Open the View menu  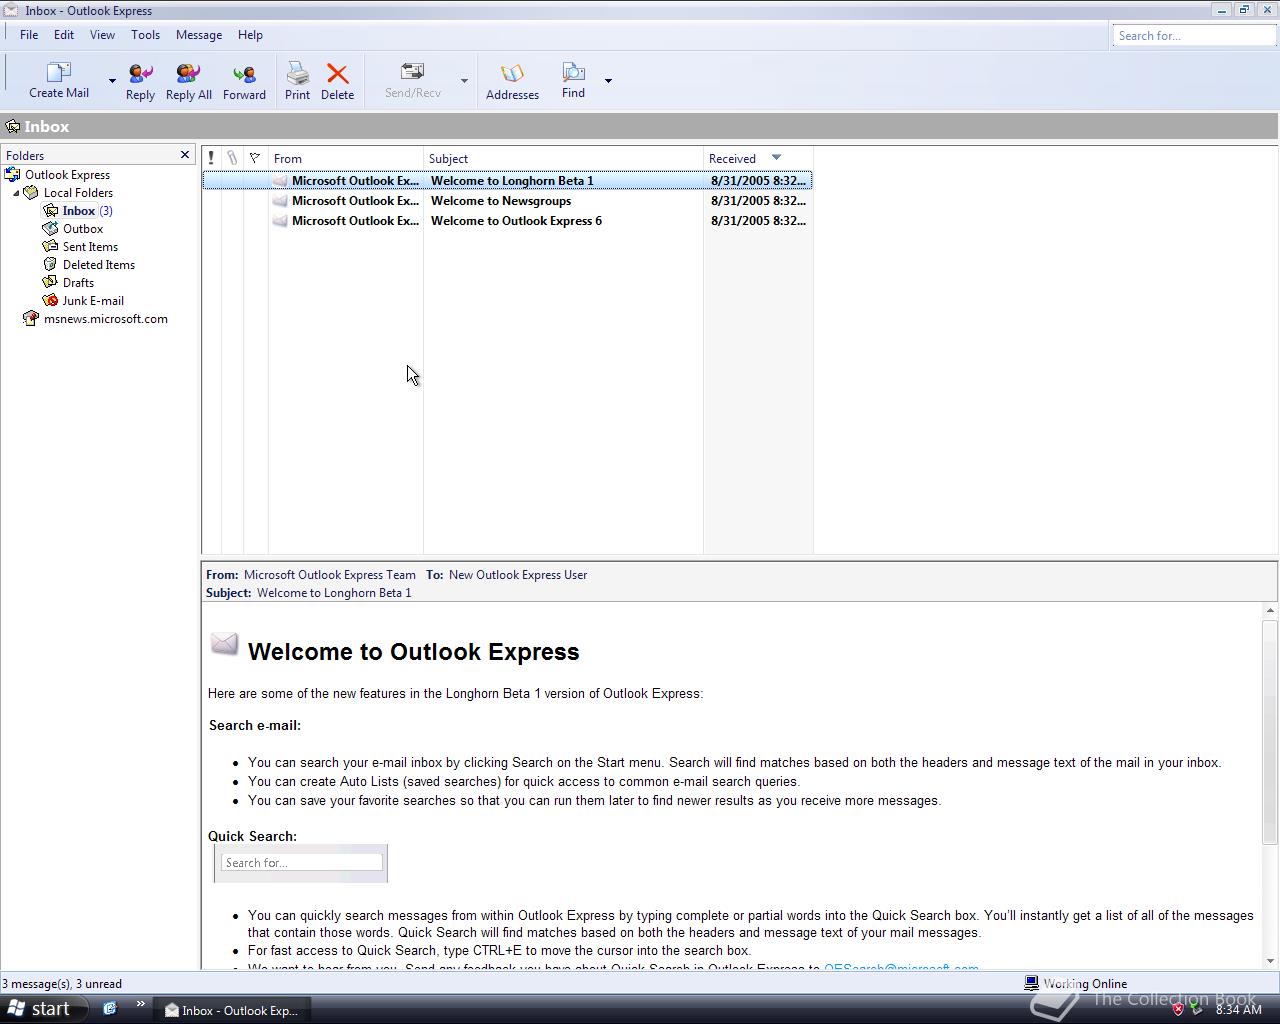click(x=102, y=34)
